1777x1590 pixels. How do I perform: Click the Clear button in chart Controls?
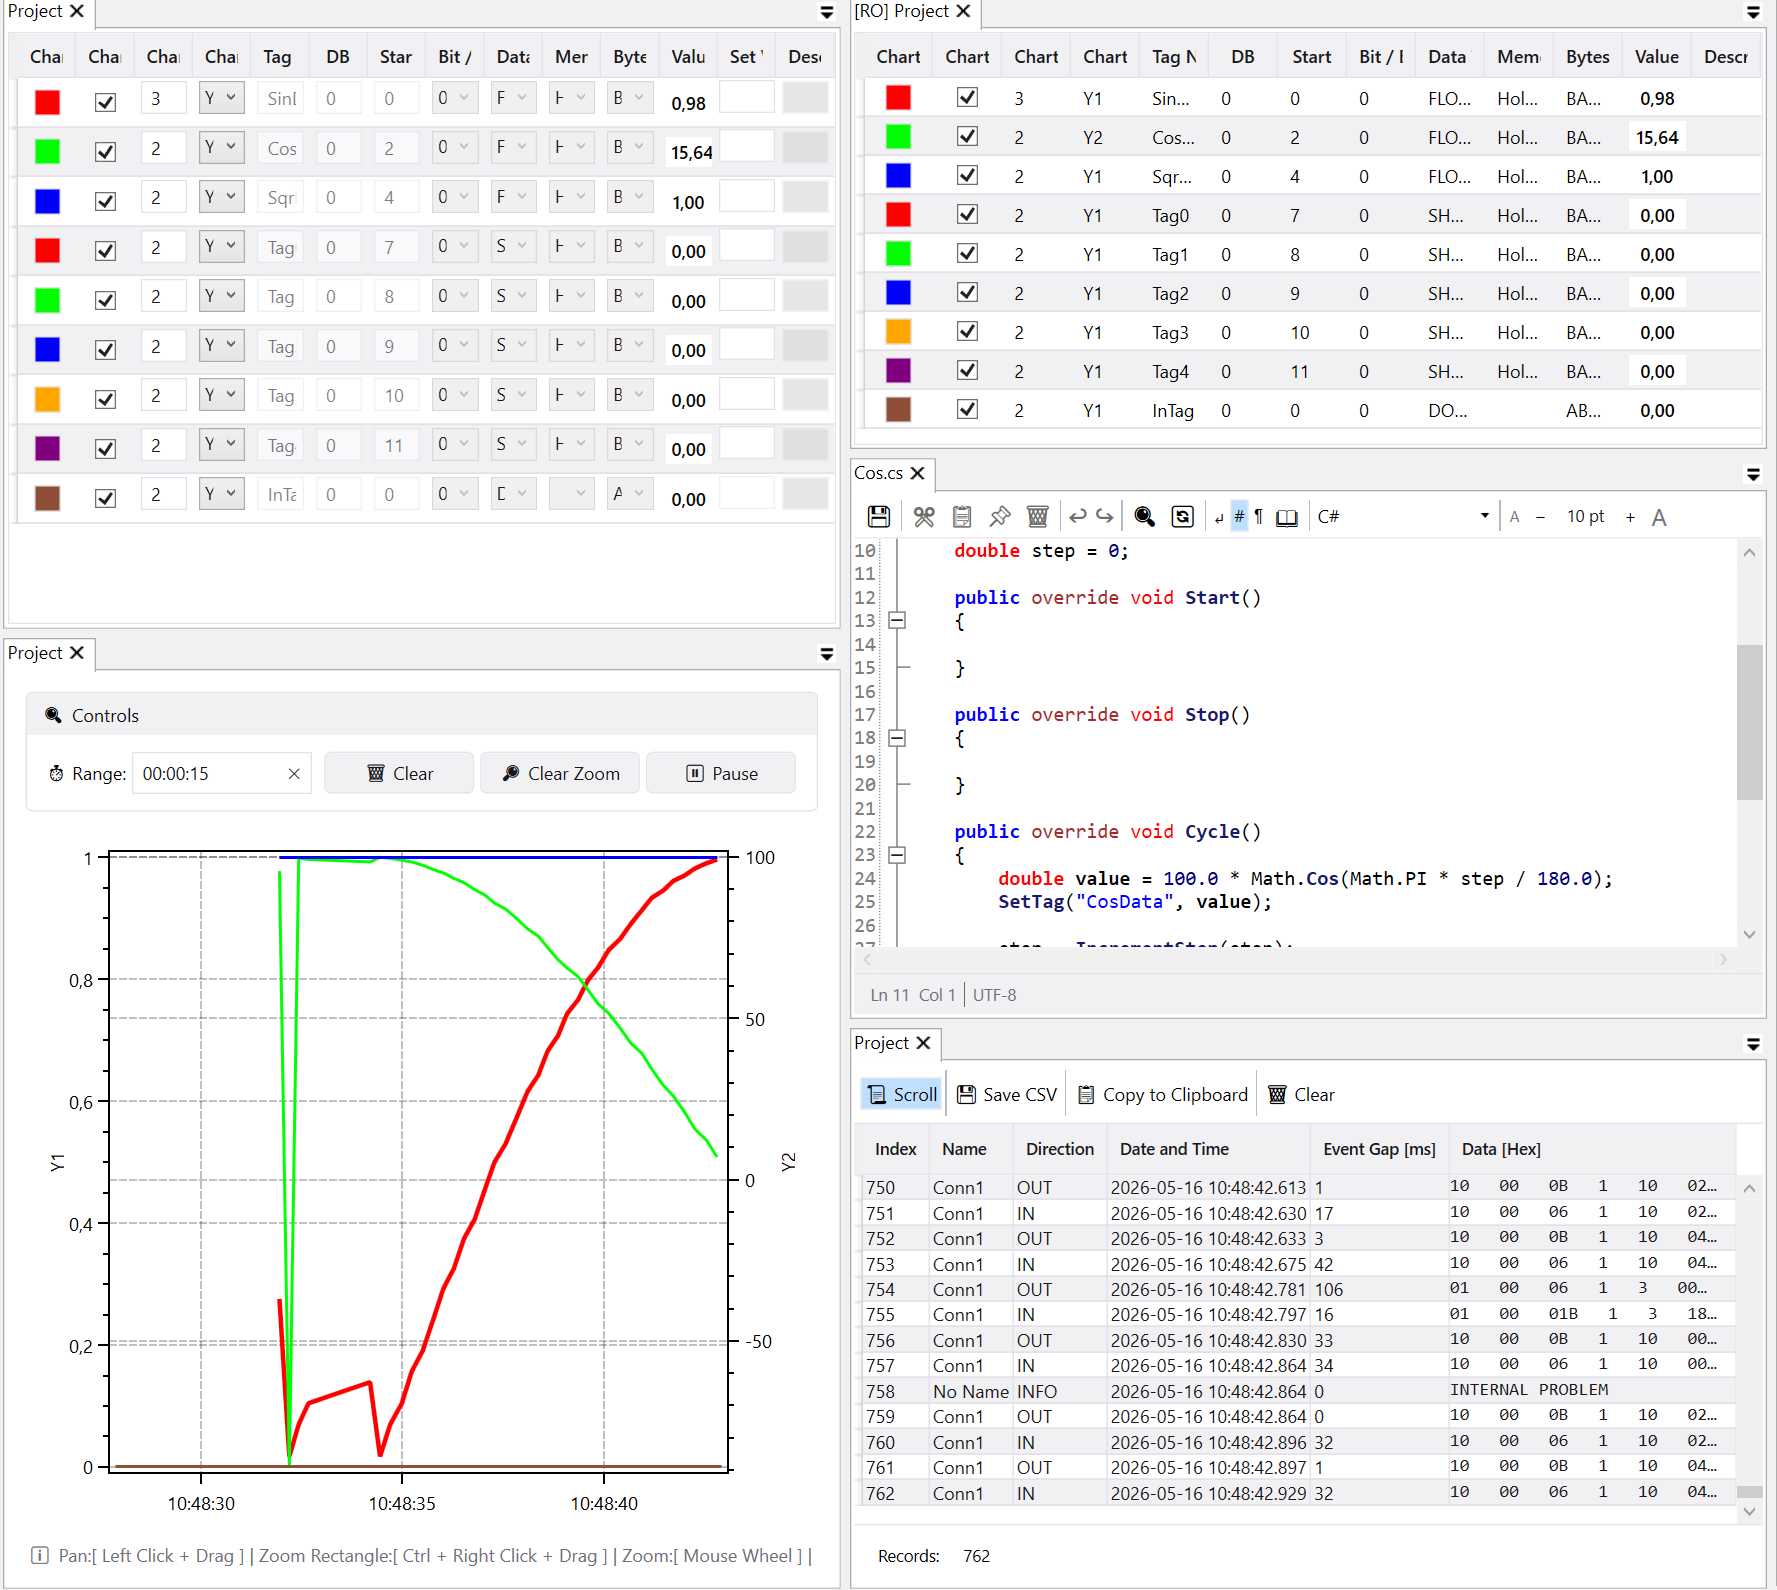click(399, 773)
